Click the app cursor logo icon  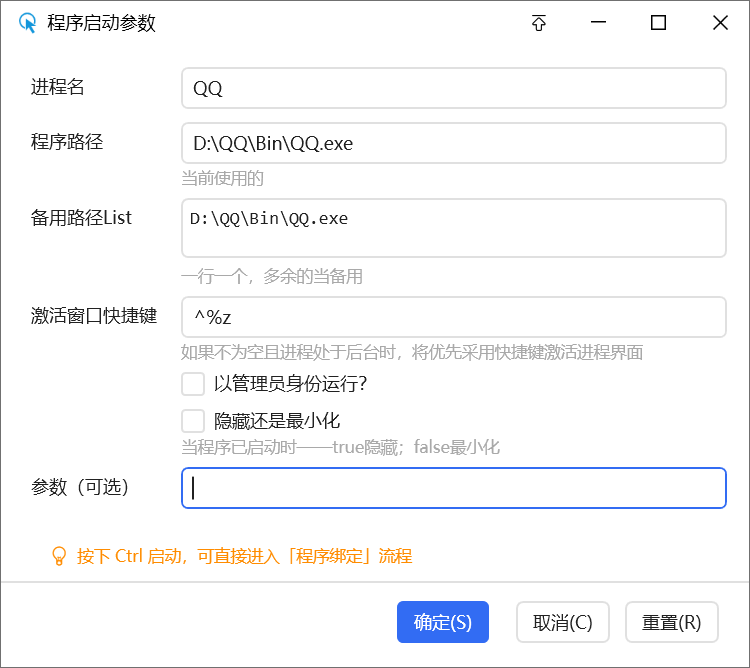[28, 23]
